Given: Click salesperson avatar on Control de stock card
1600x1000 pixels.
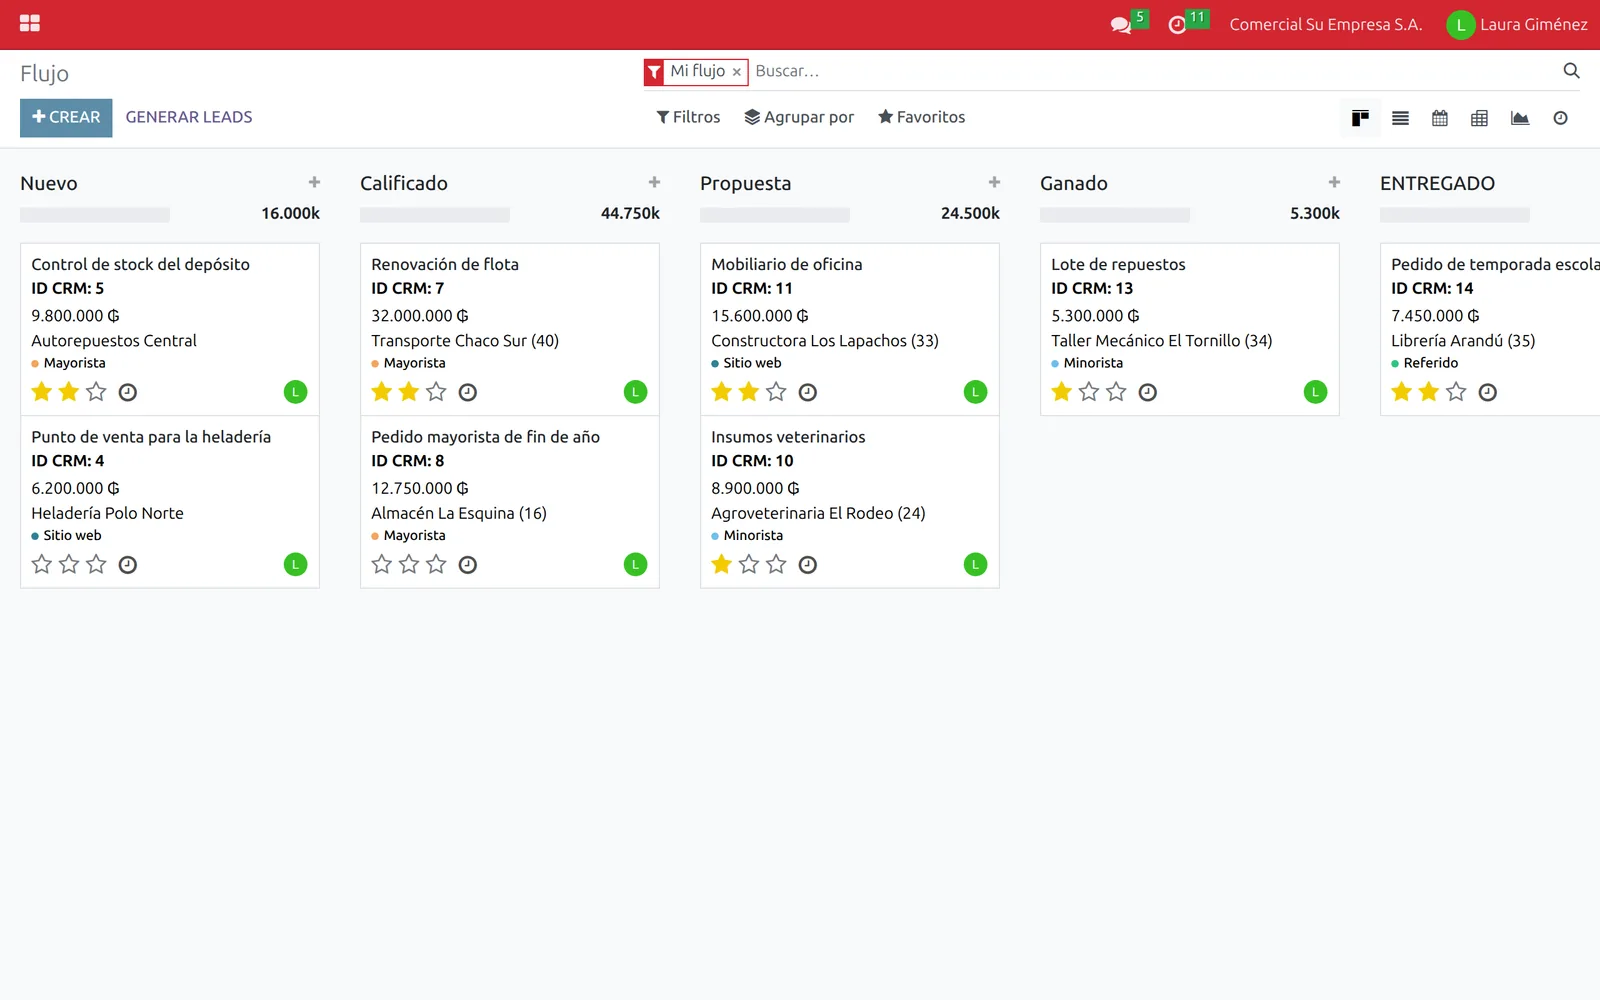Looking at the screenshot, I should tap(295, 392).
